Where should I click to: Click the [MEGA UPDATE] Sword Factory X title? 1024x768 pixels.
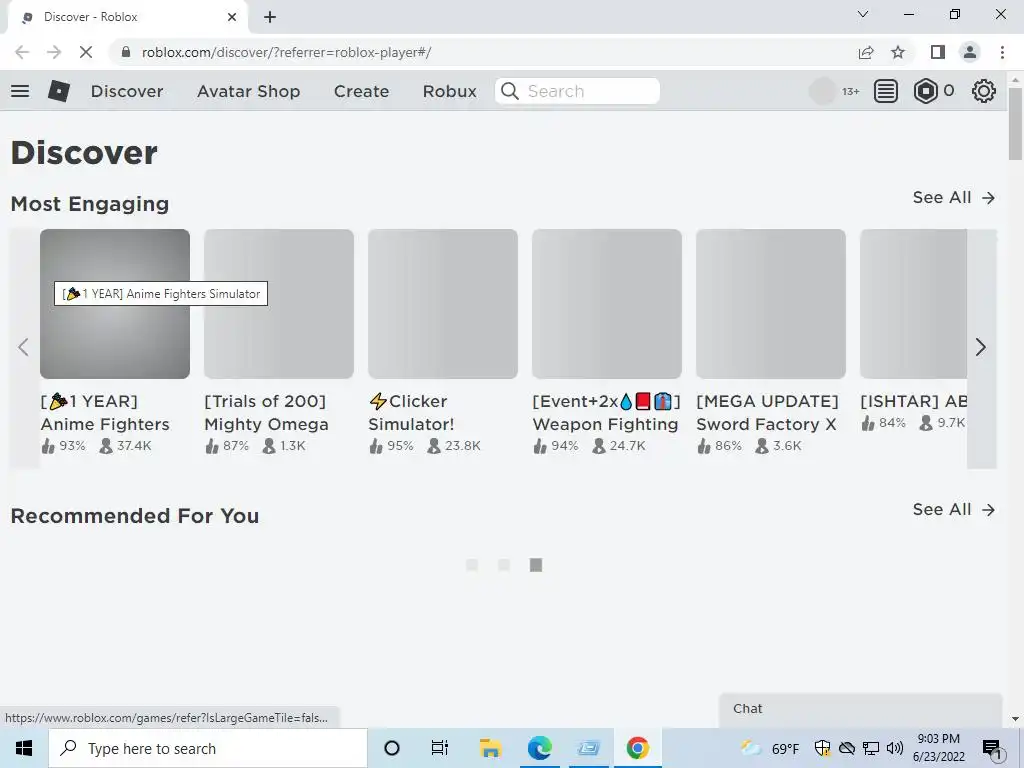(x=767, y=413)
